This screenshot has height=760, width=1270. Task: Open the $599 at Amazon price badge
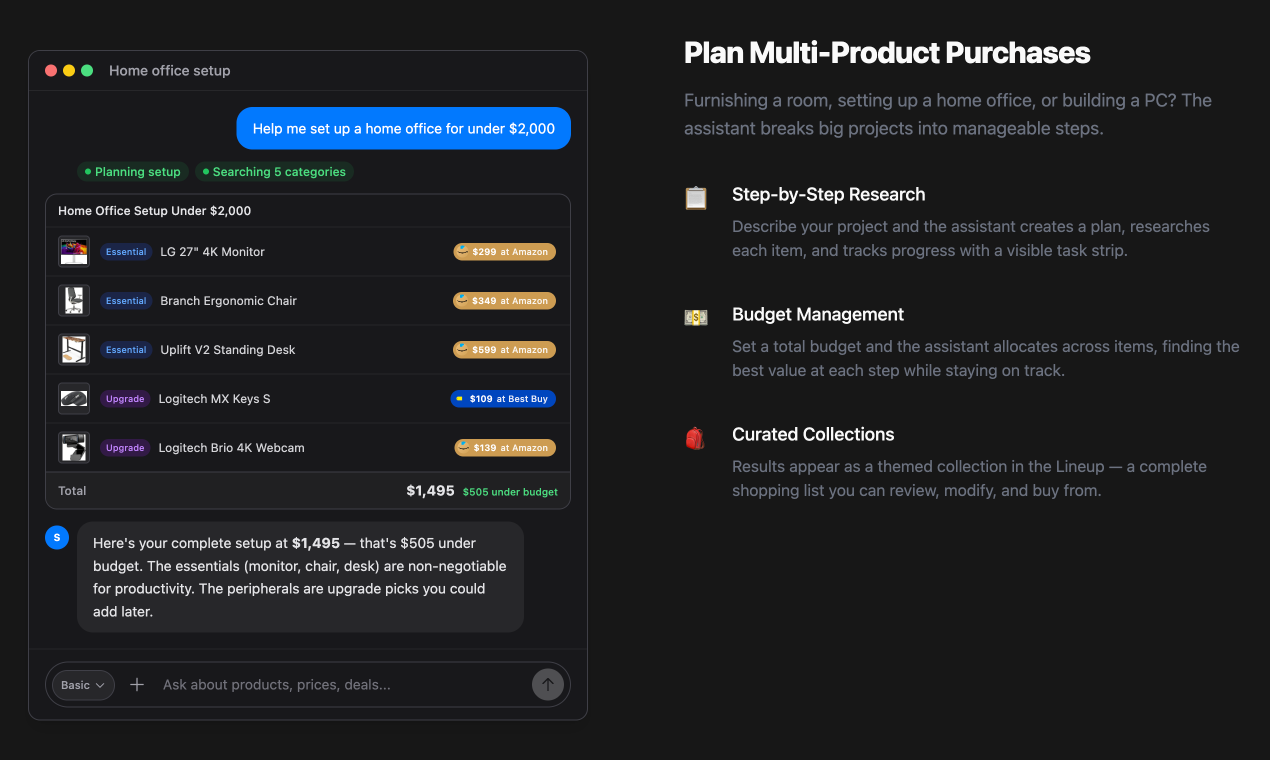(x=504, y=350)
